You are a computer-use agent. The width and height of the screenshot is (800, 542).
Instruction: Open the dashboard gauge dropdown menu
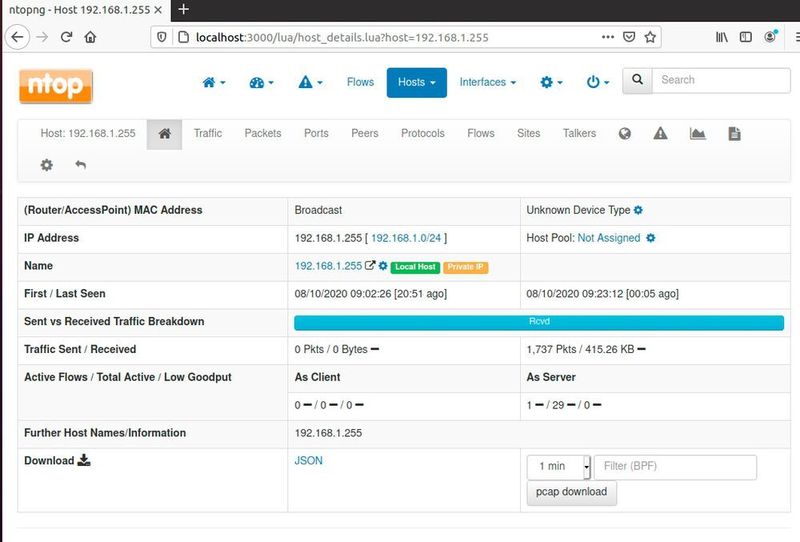click(x=261, y=82)
